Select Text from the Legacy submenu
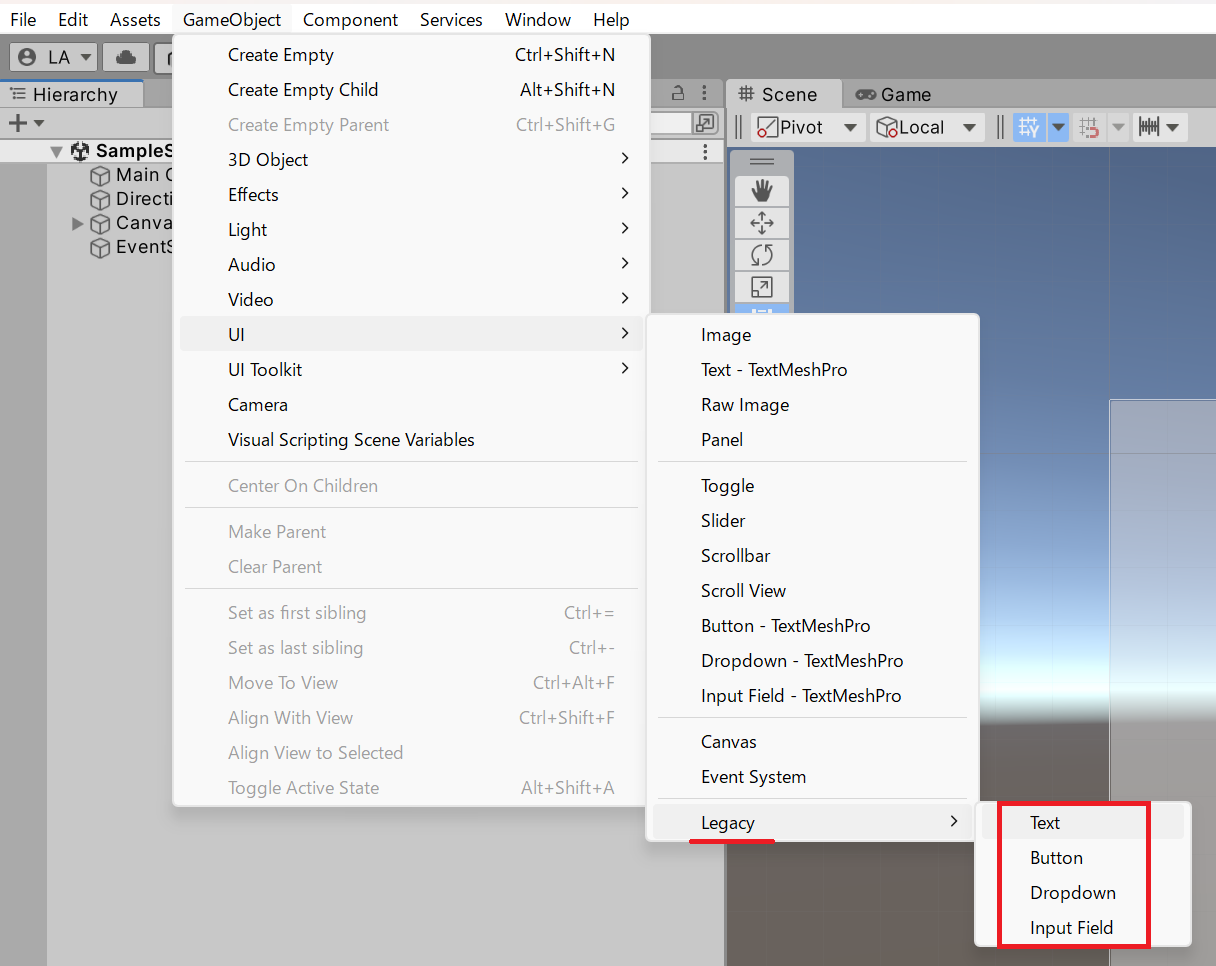The image size is (1216, 966). (1044, 822)
